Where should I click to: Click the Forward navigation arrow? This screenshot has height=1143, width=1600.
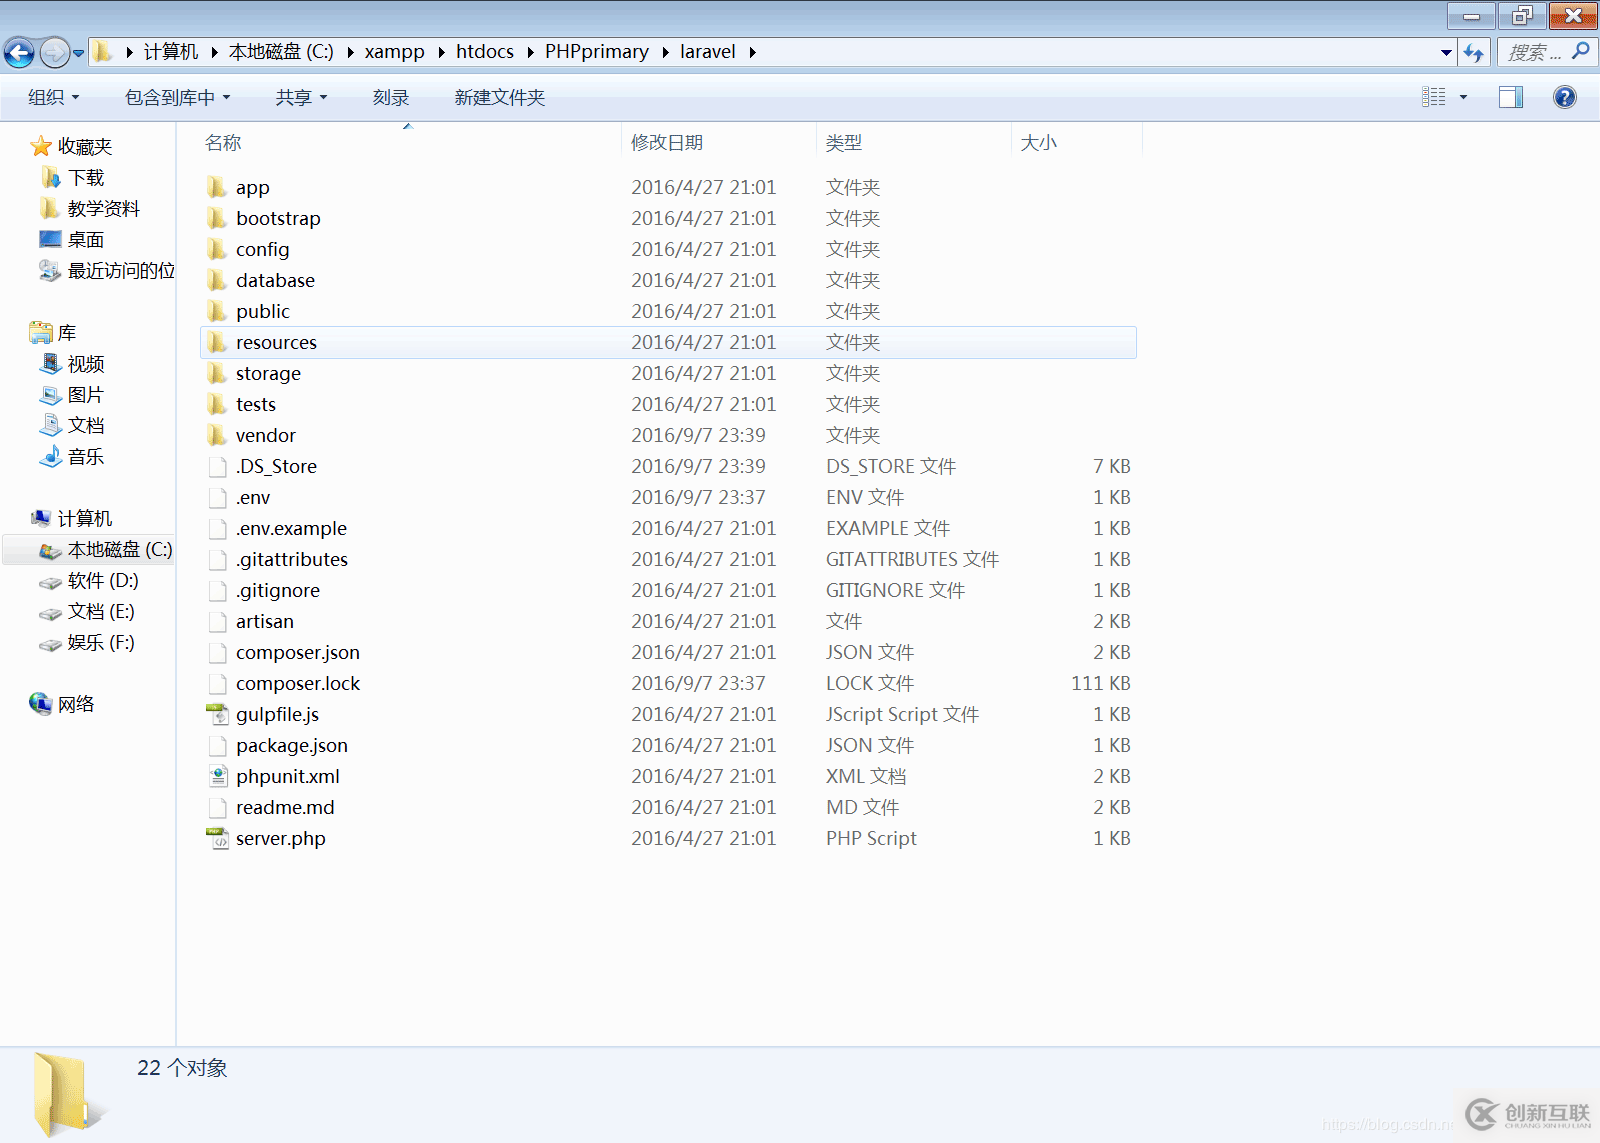54,52
